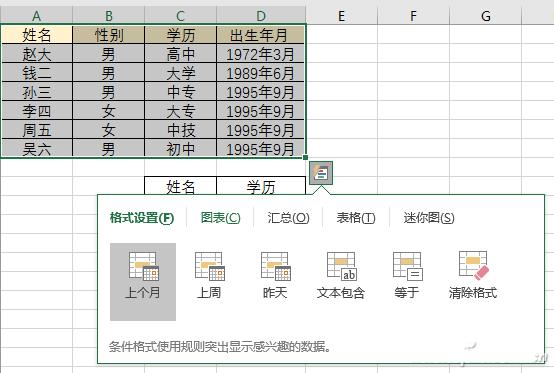Image resolution: width=554 pixels, height=373 pixels.
Task: Switch to the 格式设置(F) tab
Action: click(x=142, y=218)
